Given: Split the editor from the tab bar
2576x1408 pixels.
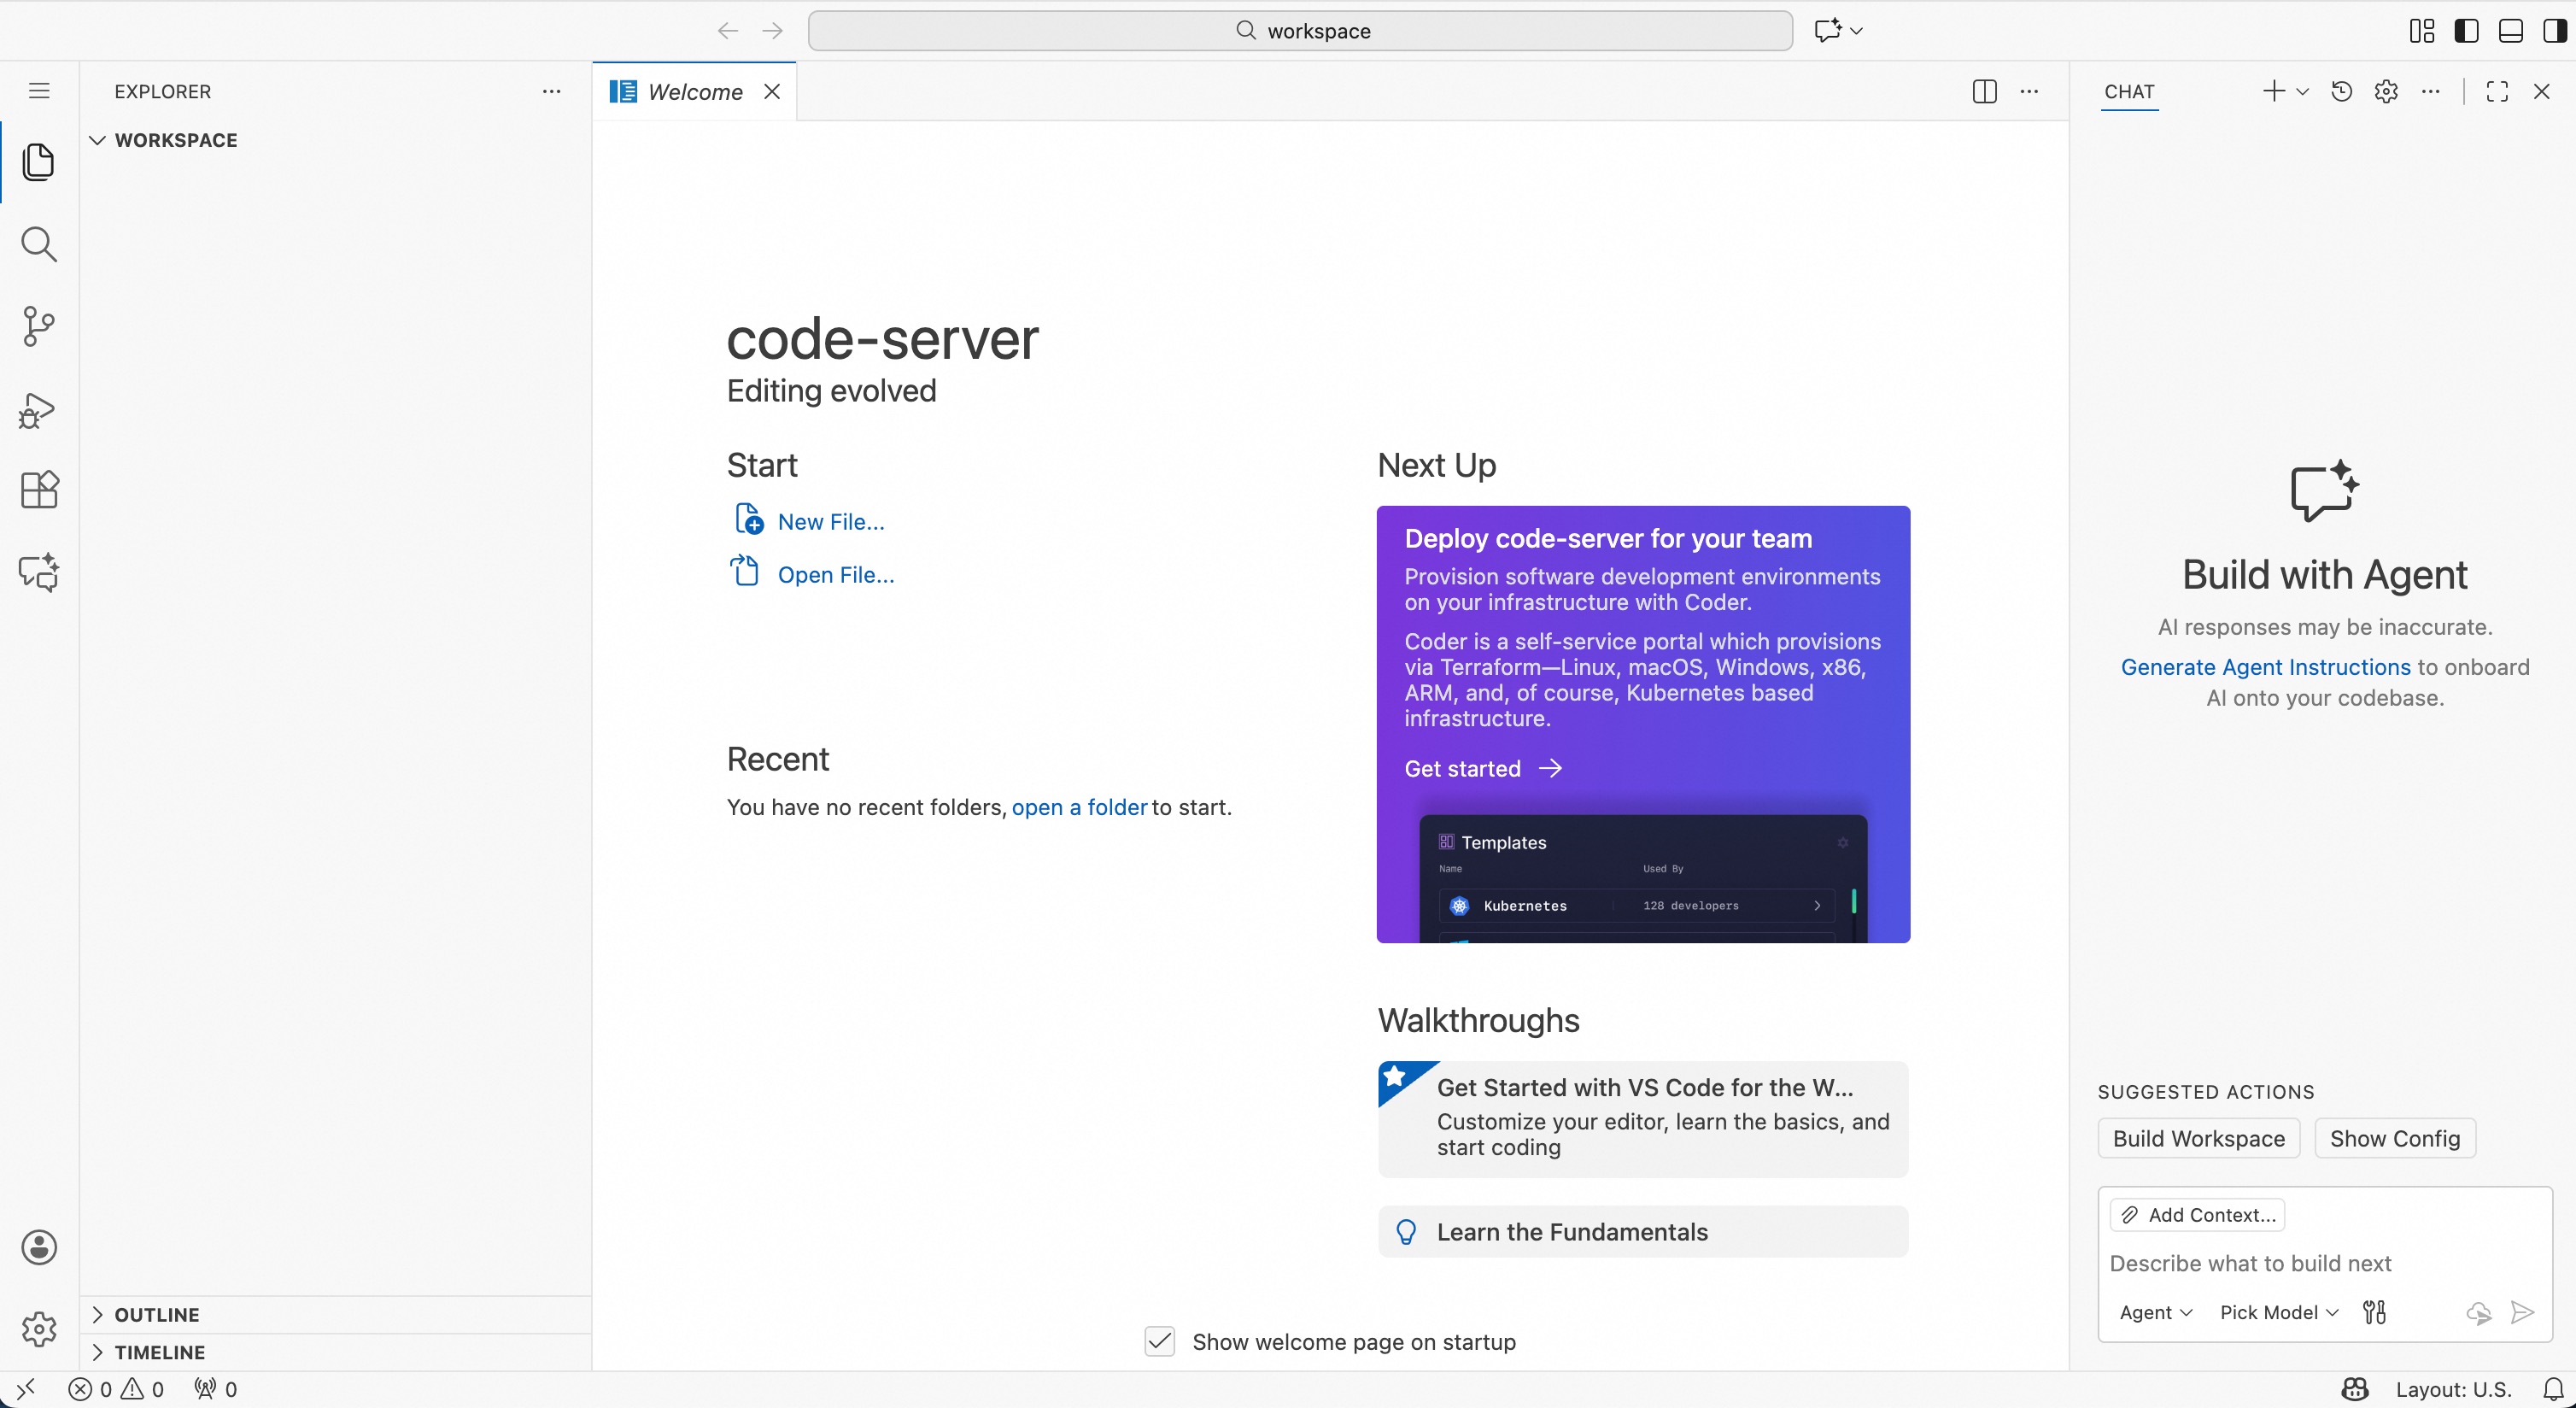Looking at the screenshot, I should 1984,91.
